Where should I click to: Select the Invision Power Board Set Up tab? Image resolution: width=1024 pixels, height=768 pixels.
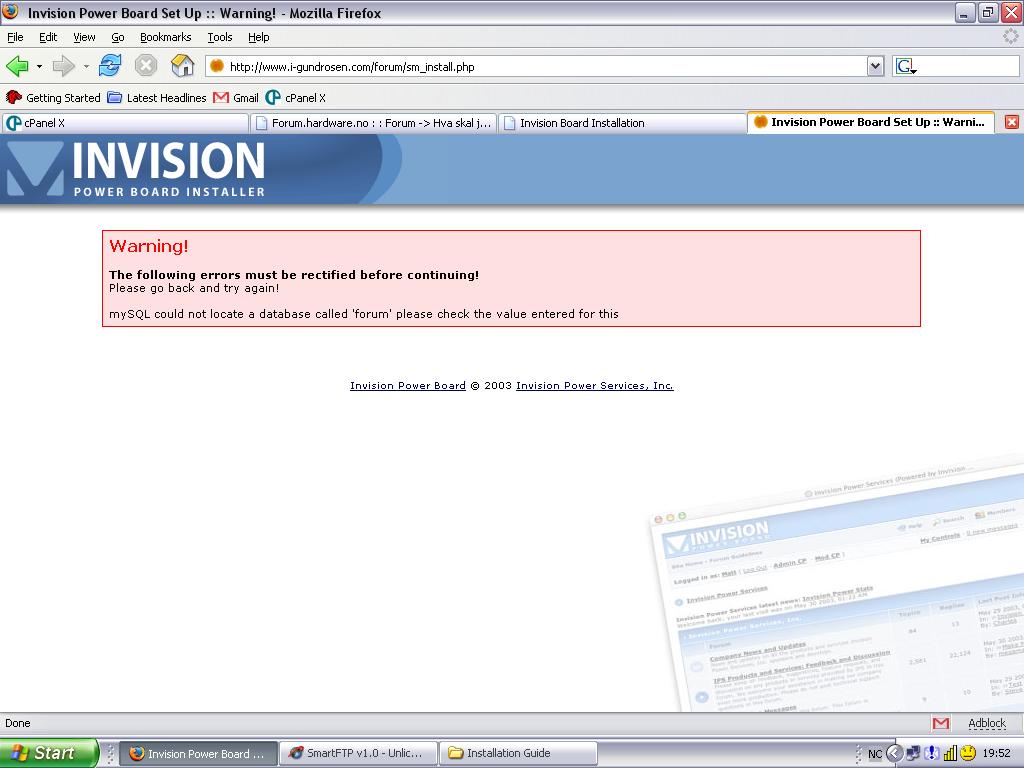tap(871, 122)
